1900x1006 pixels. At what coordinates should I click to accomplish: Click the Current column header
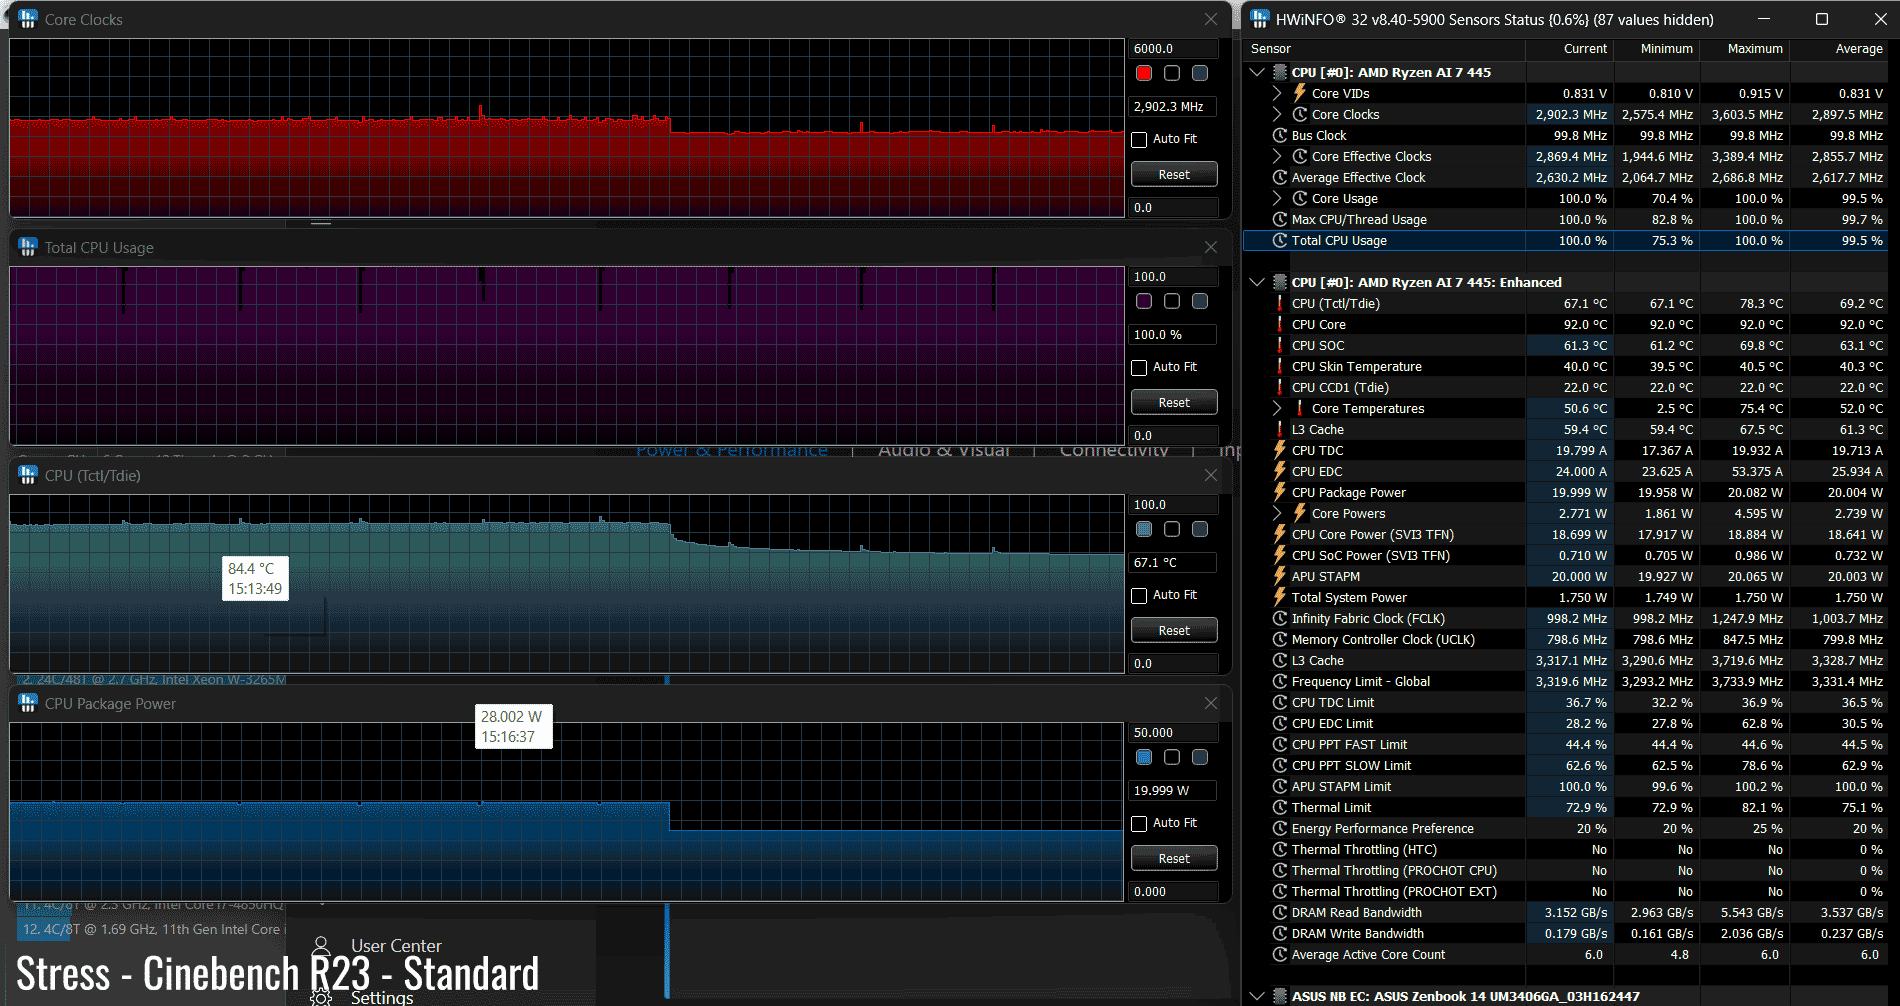pos(1568,48)
